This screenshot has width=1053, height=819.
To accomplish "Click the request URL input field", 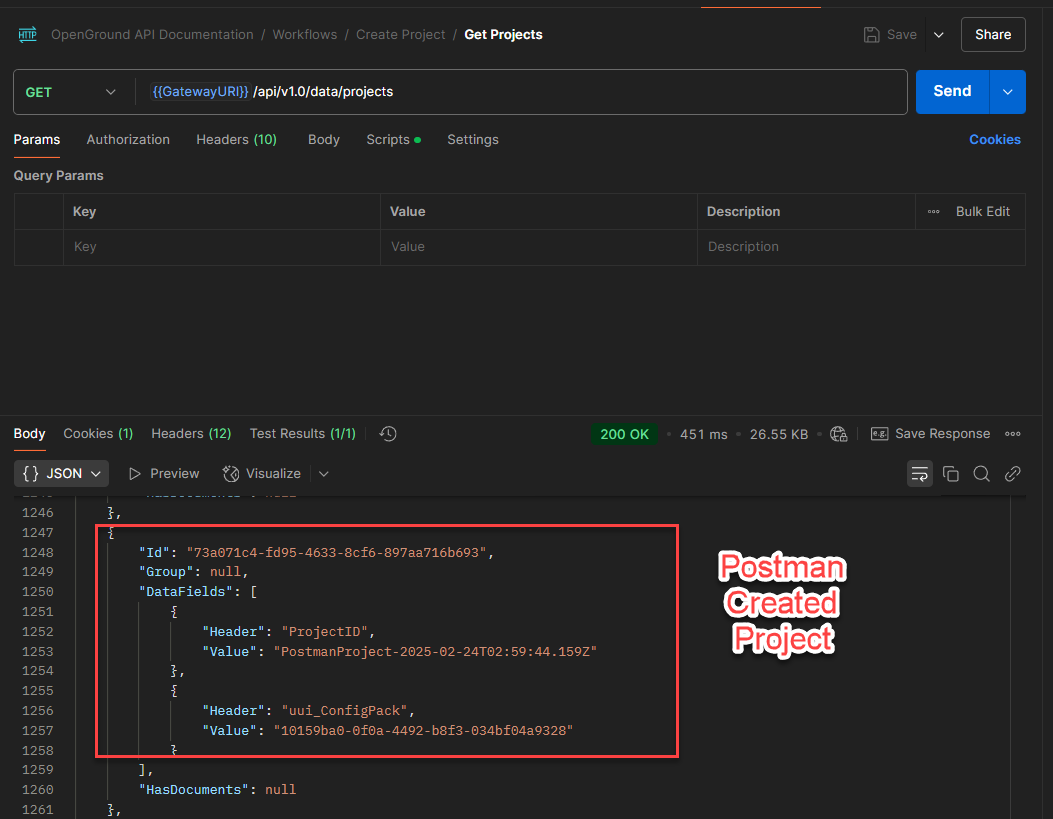I will pos(524,92).
